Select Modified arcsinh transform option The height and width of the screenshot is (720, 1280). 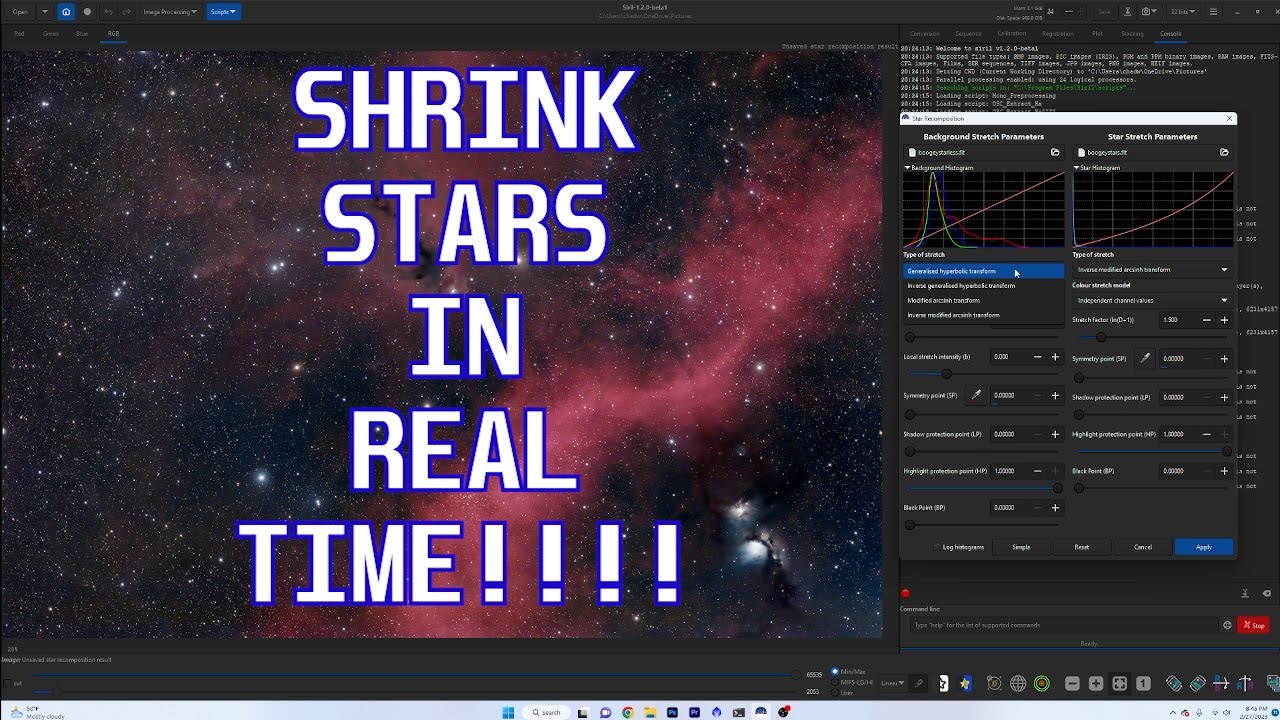(983, 300)
